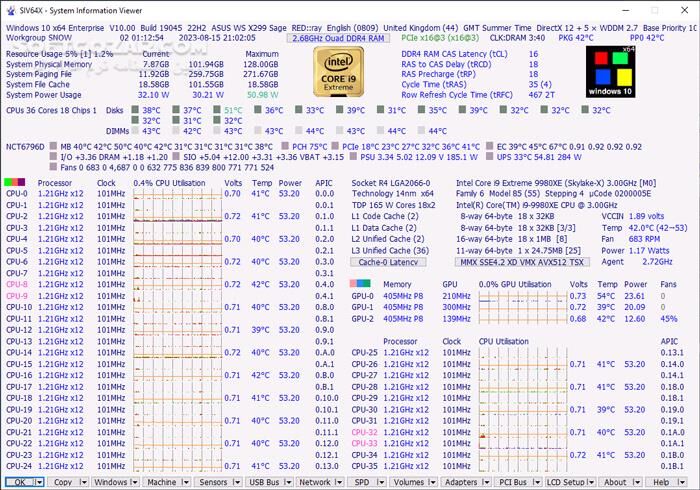Click the disk sensor square beside 33°C
The image size is (700, 490).
coord(299,109)
